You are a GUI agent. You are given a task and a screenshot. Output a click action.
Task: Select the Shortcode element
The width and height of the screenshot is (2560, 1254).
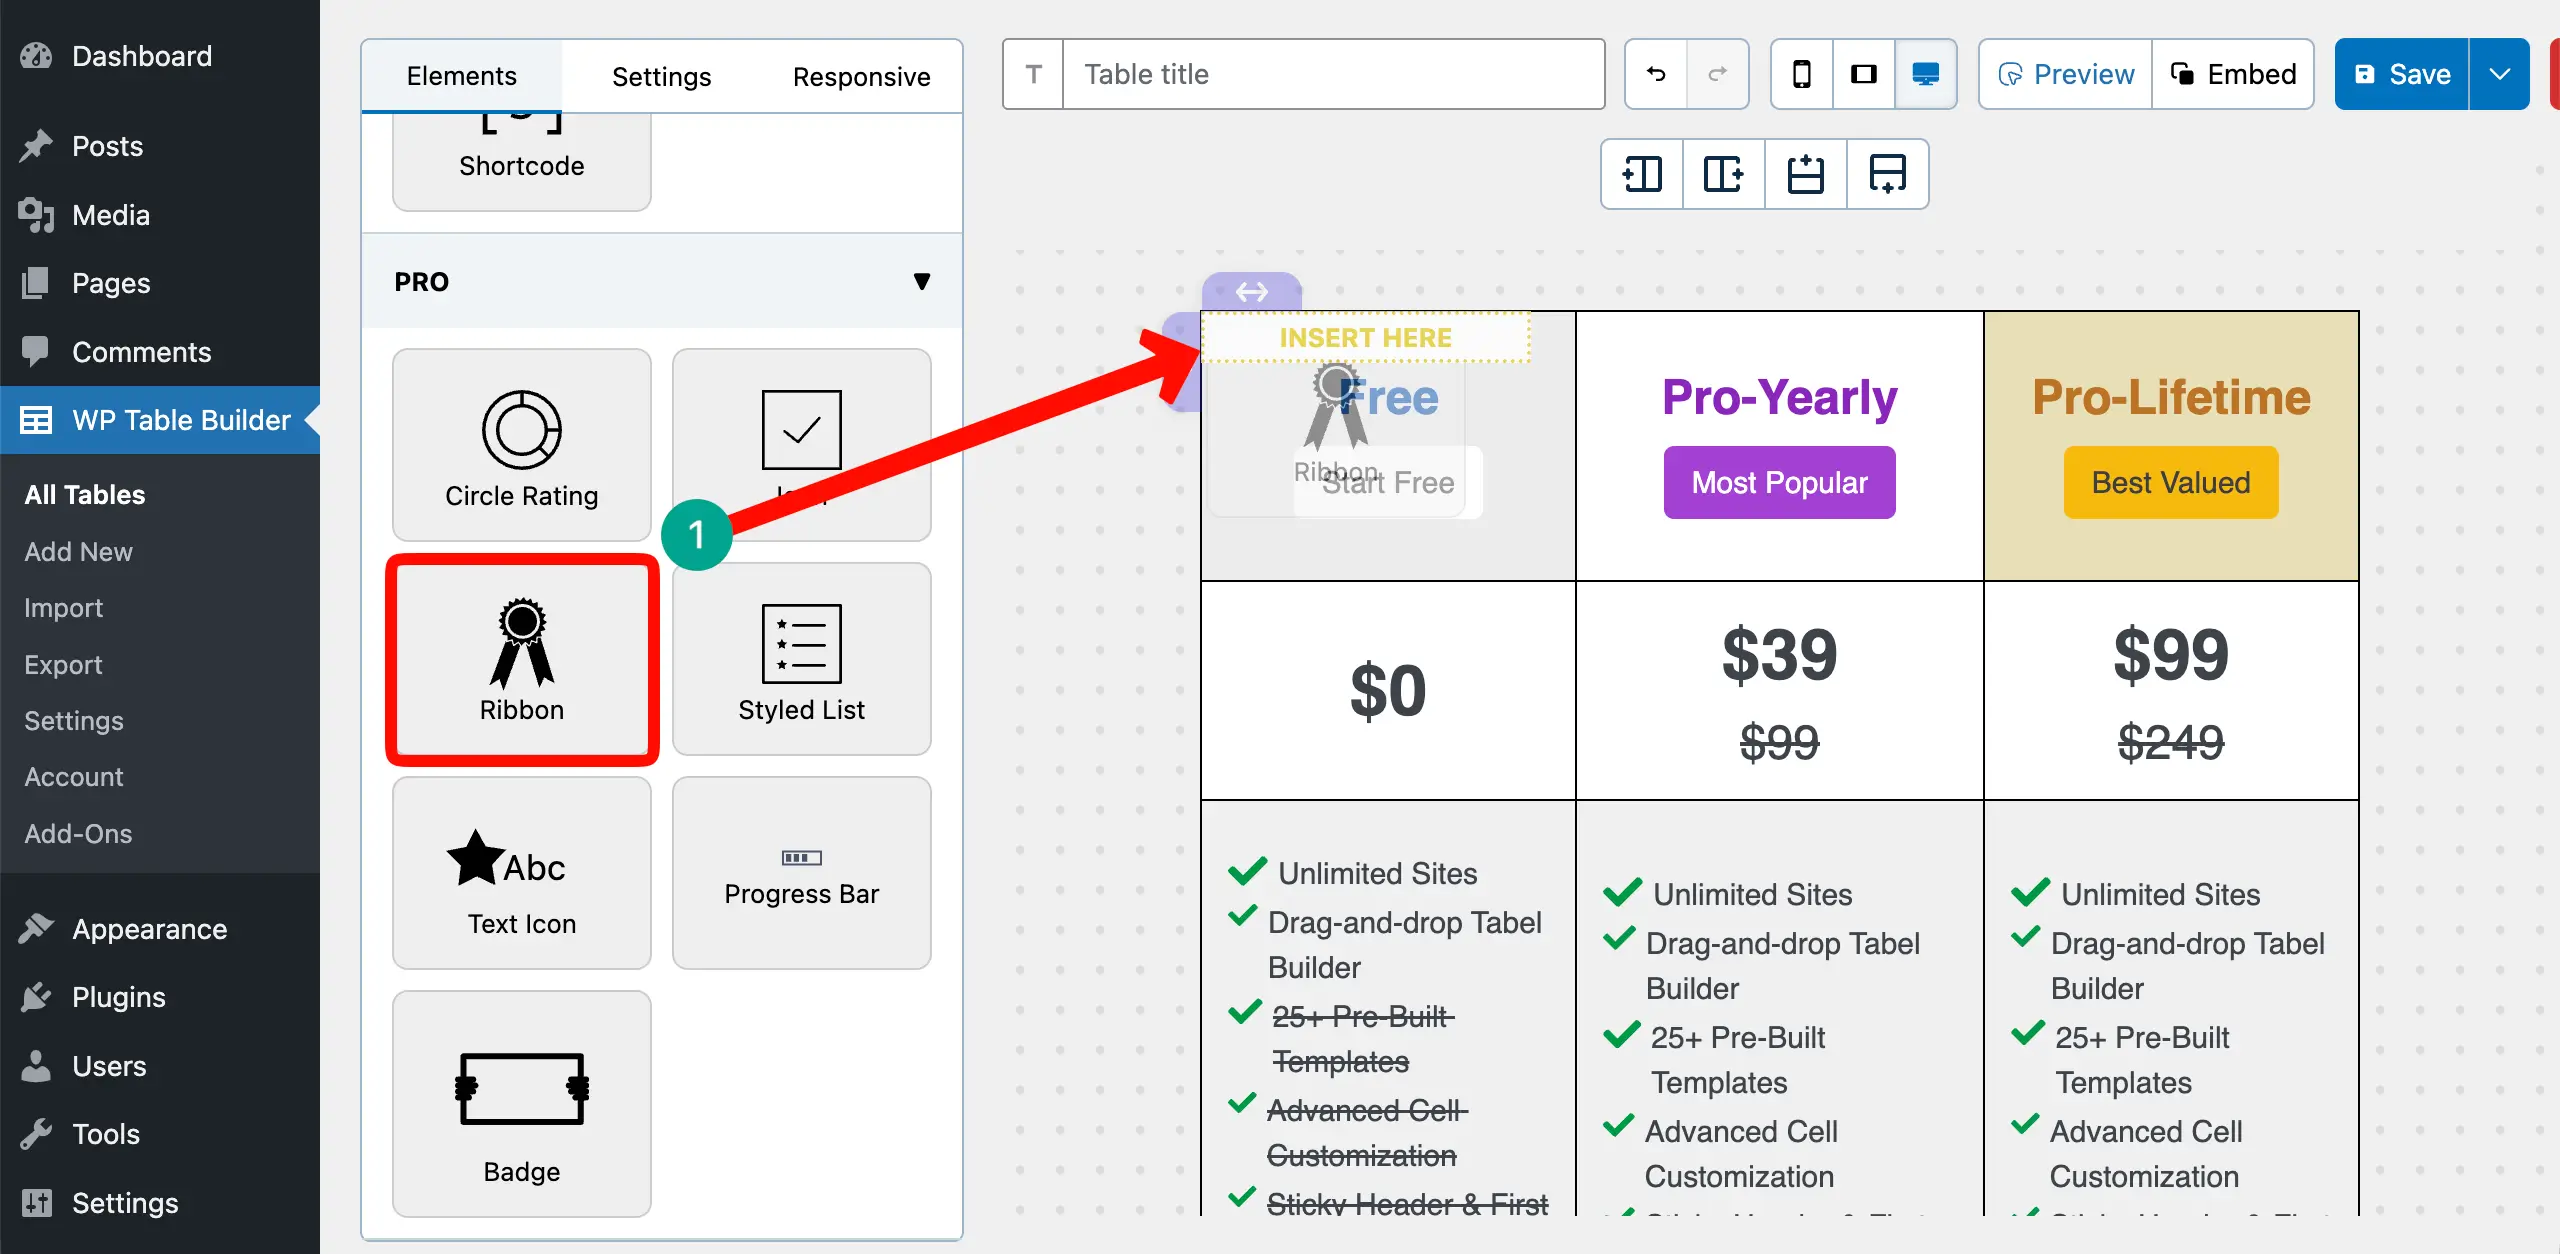[521, 163]
